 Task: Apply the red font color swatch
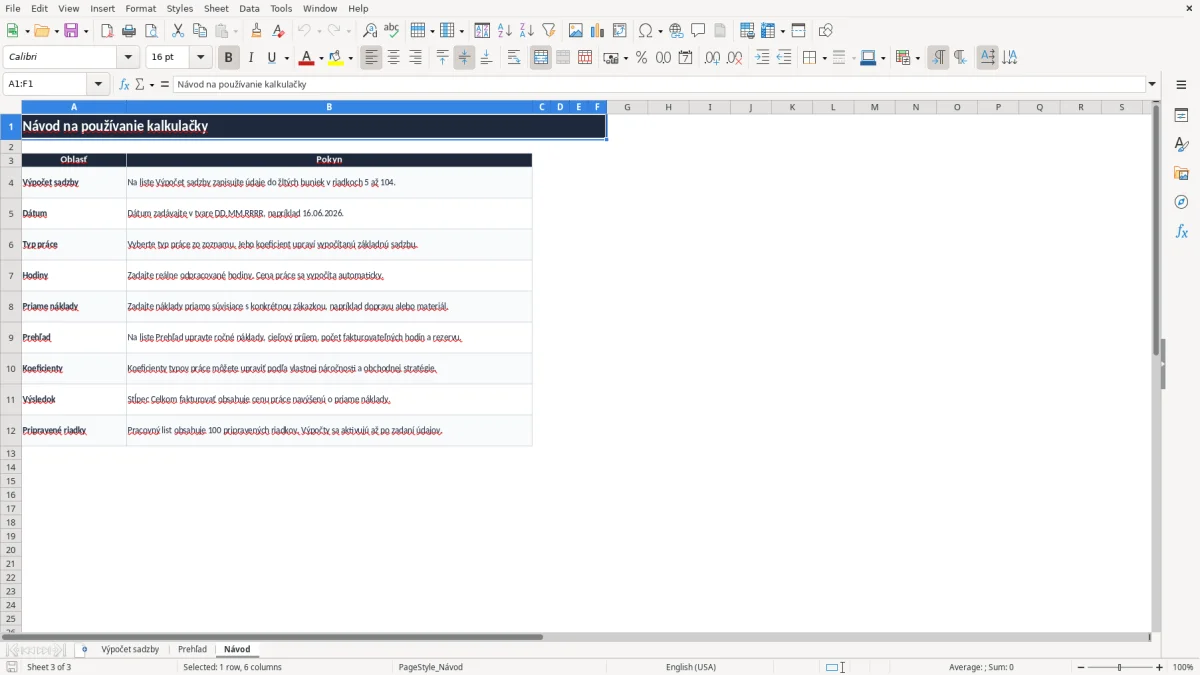306,58
